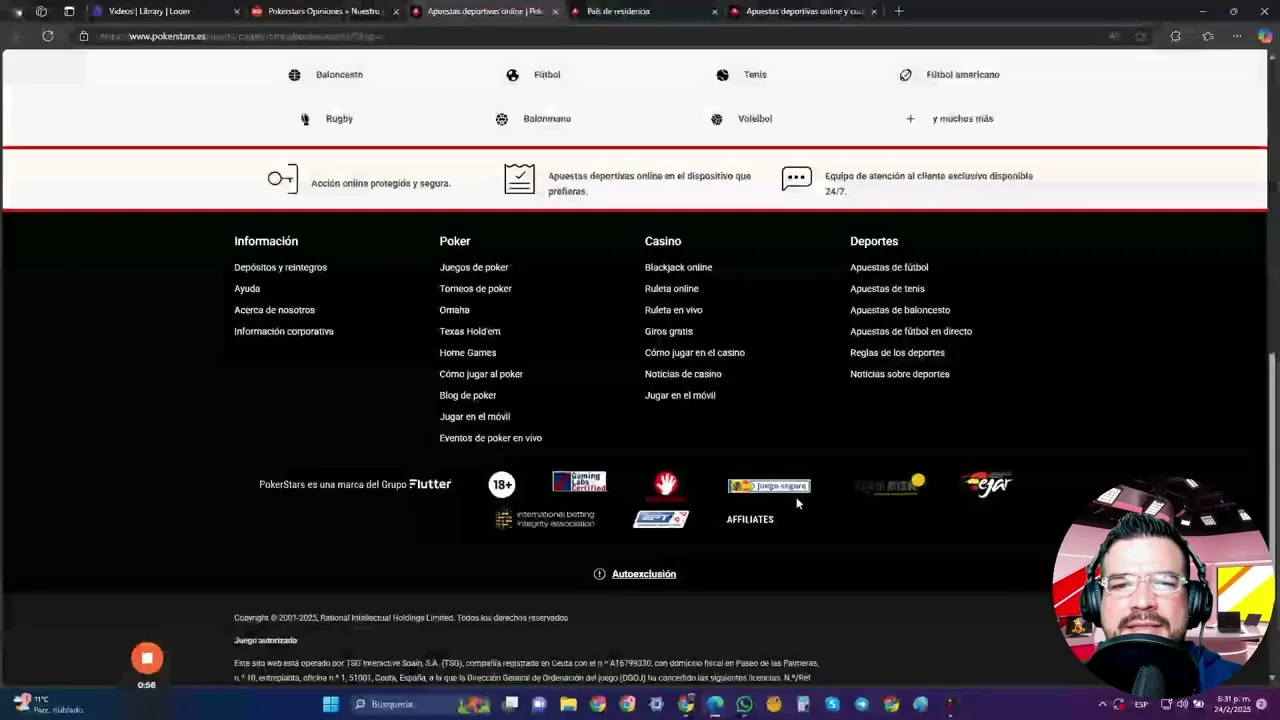The image size is (1280, 720).
Task: Click the checklist device icon
Action: 519,179
